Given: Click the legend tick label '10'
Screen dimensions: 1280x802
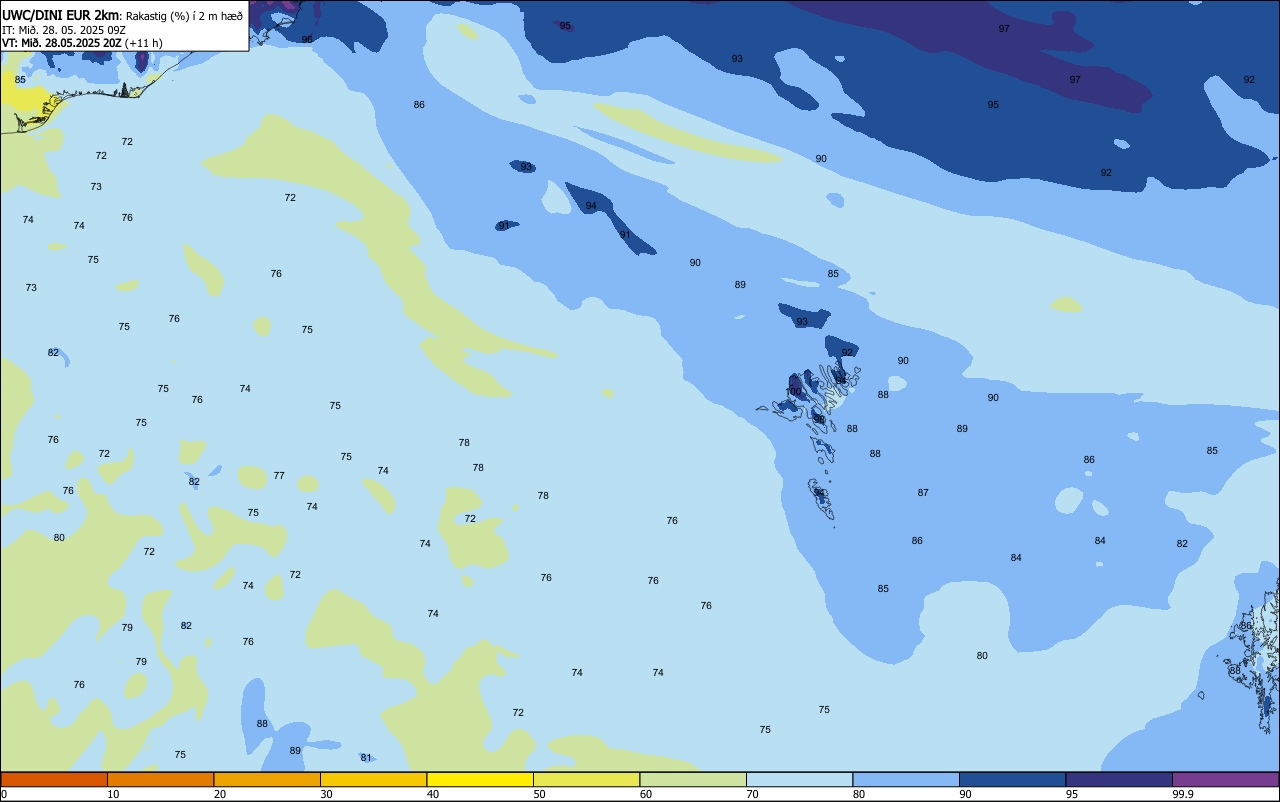Looking at the screenshot, I should [x=113, y=794].
